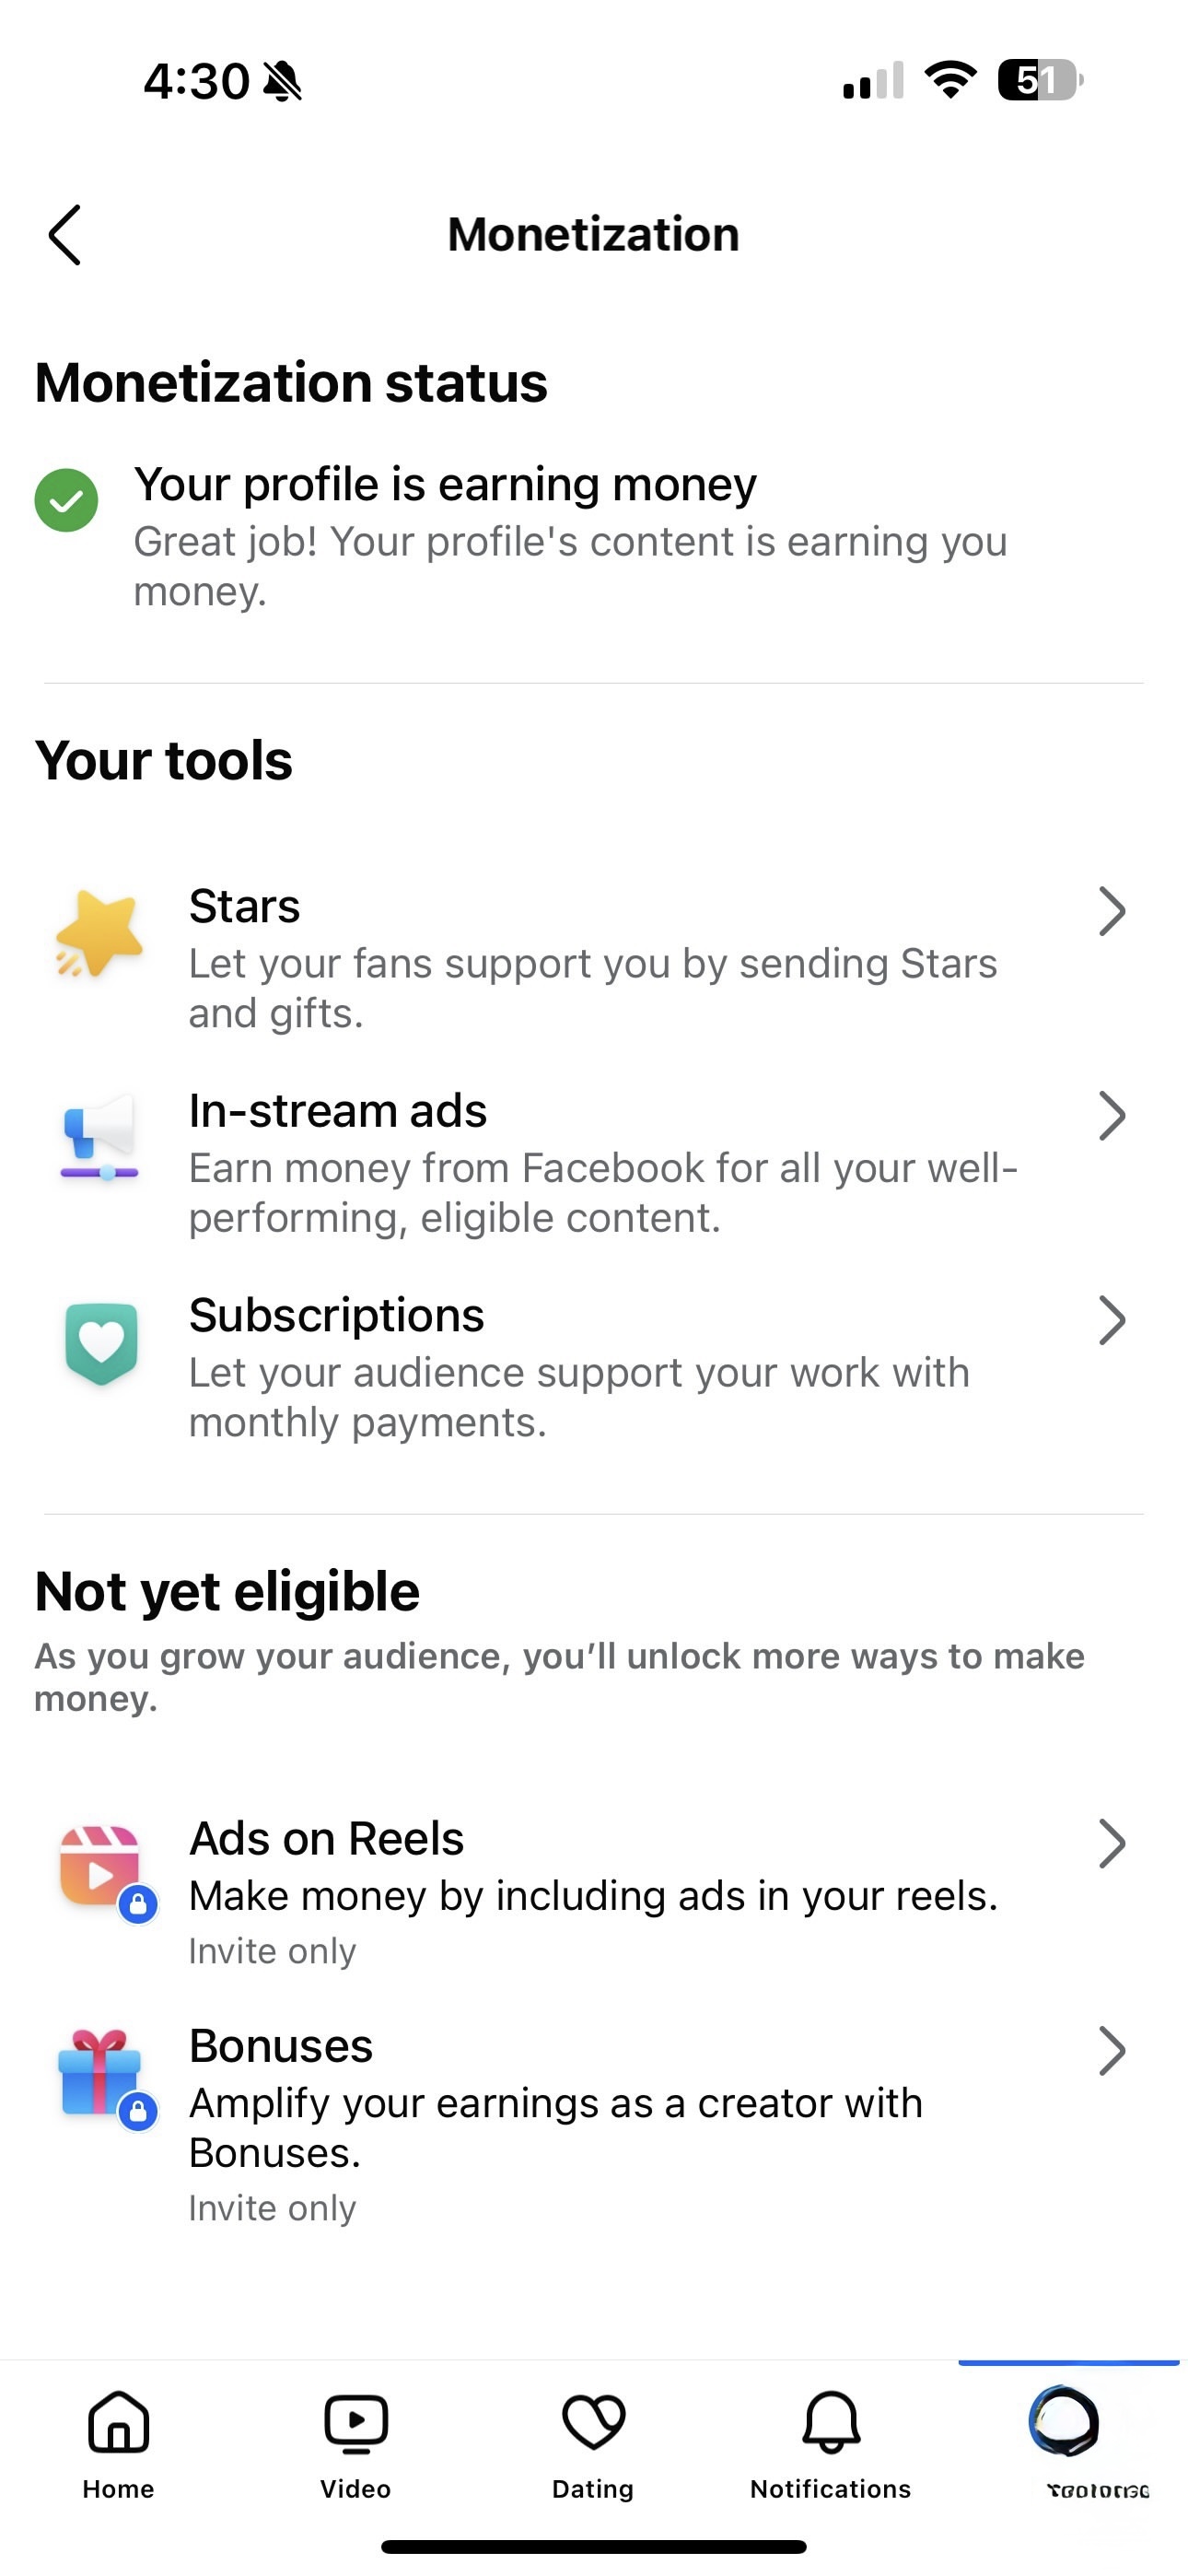Image resolution: width=1188 pixels, height=2576 pixels.
Task: Tap the green earning status checkmark
Action: pyautogui.click(x=66, y=500)
